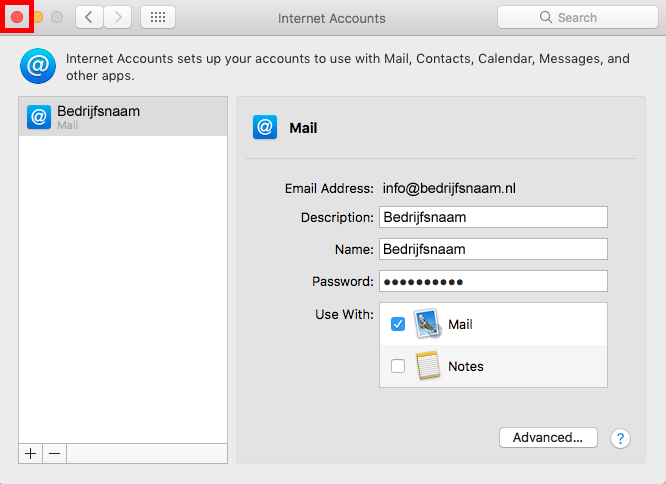Click into the Description field
This screenshot has height=484, width=666.
(493, 217)
